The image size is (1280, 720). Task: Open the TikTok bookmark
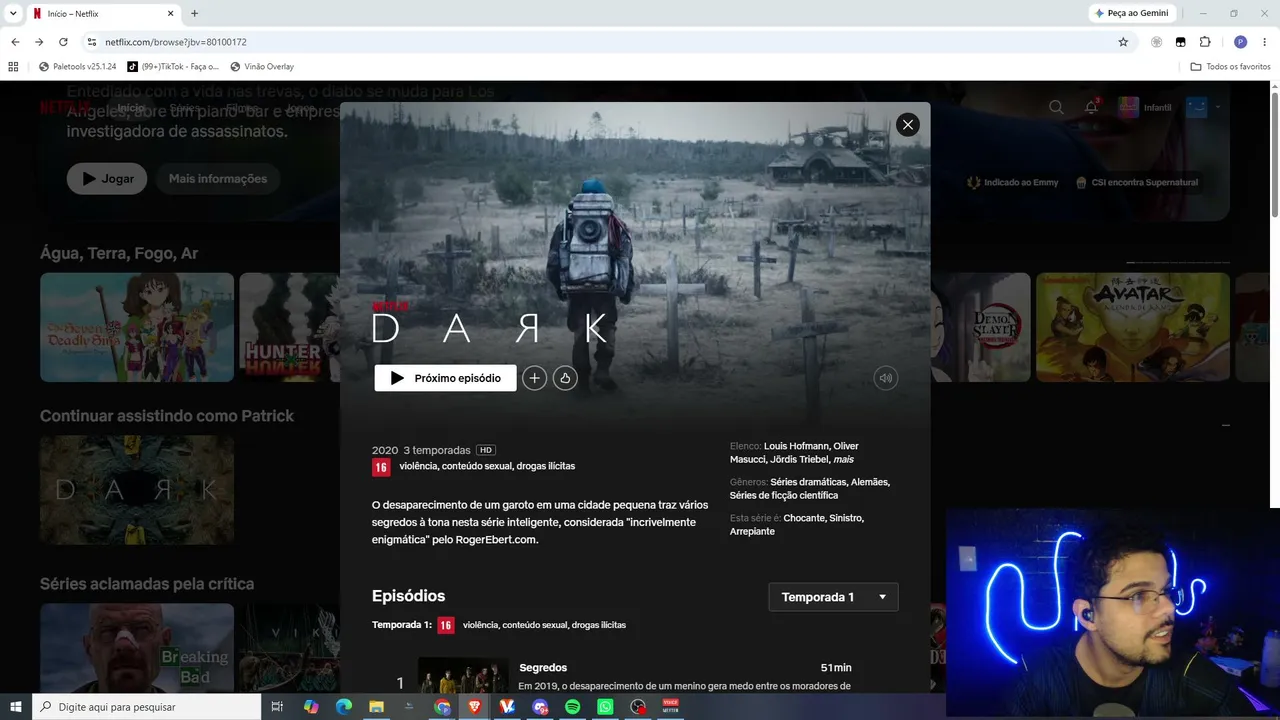172,67
